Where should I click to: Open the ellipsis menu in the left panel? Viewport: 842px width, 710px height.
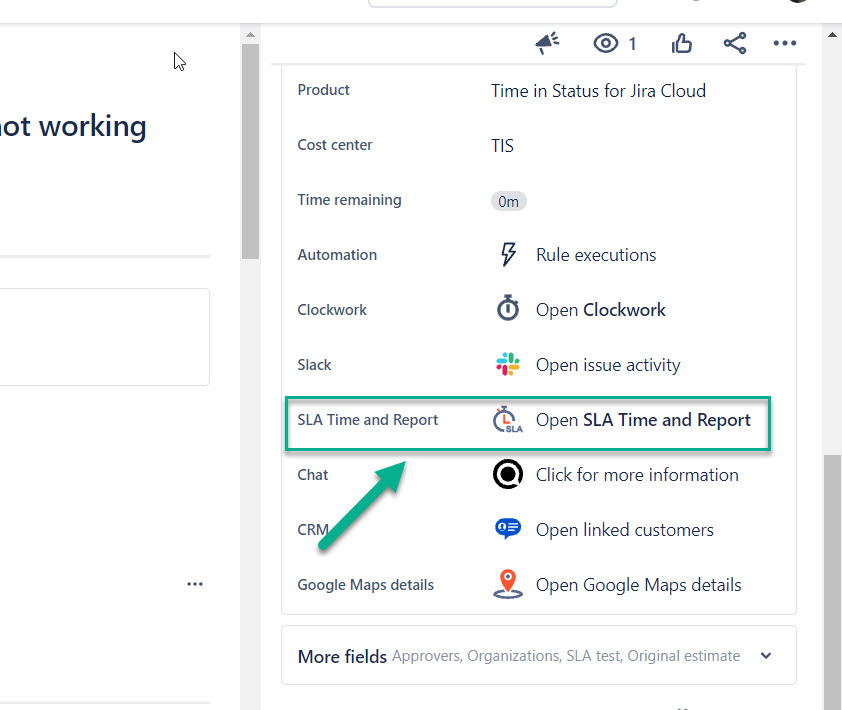click(195, 583)
